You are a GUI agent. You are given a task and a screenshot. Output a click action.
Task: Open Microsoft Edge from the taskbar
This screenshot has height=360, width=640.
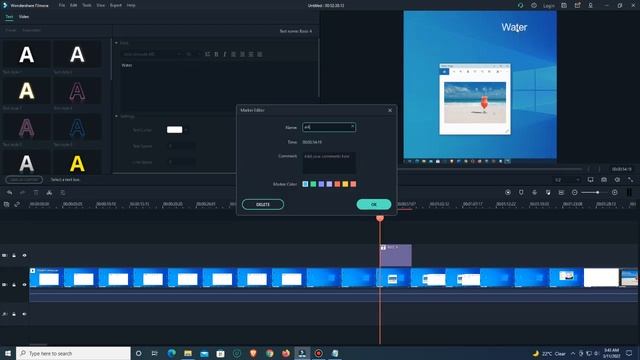coord(171,353)
